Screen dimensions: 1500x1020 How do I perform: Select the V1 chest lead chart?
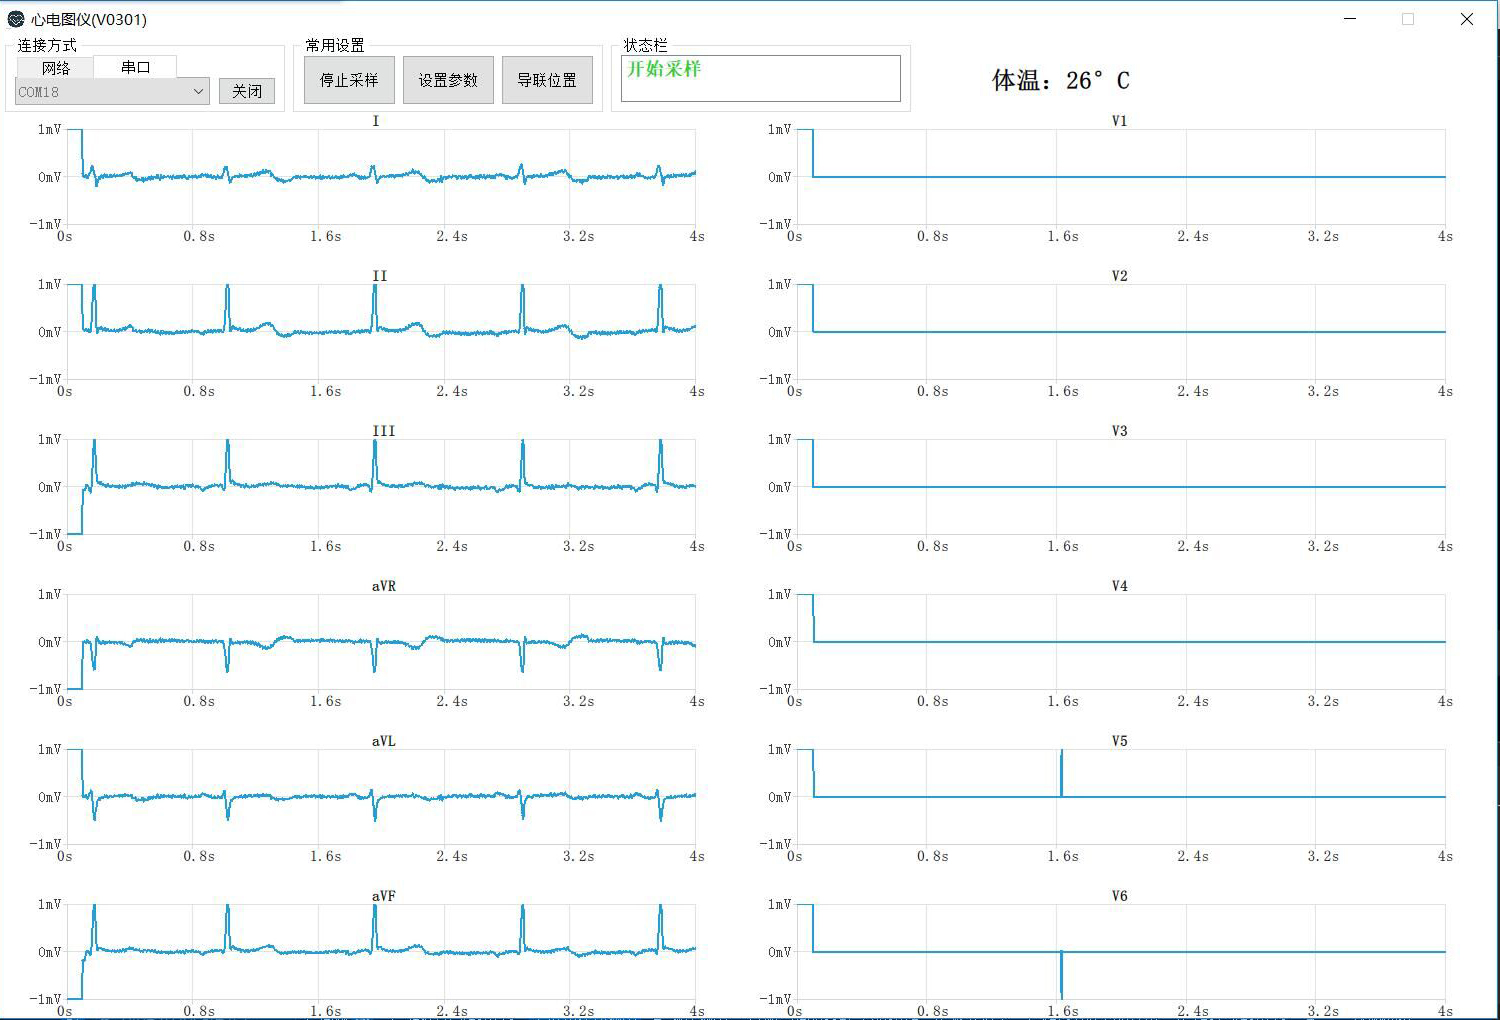(1120, 177)
